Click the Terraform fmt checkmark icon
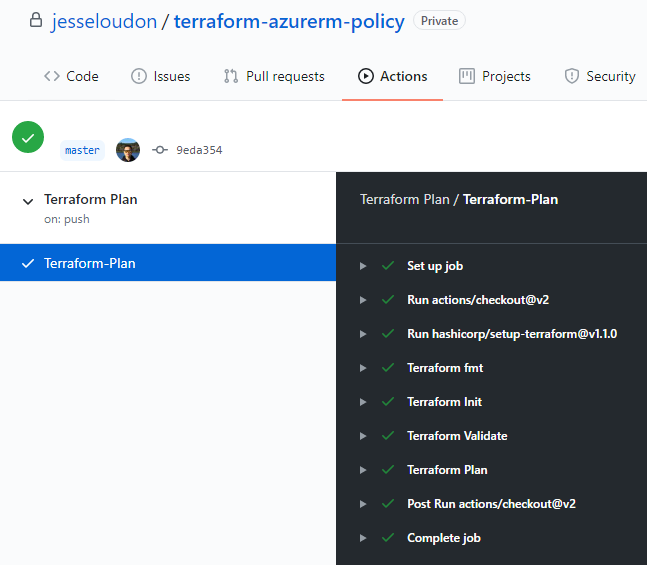The image size is (647, 565). [388, 367]
